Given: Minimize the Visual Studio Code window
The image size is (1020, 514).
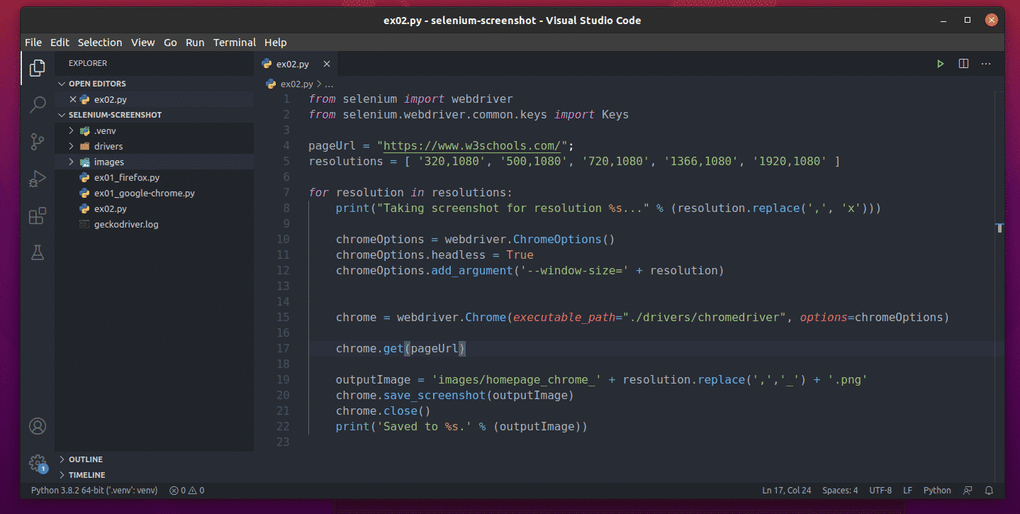Looking at the screenshot, I should pos(943,20).
